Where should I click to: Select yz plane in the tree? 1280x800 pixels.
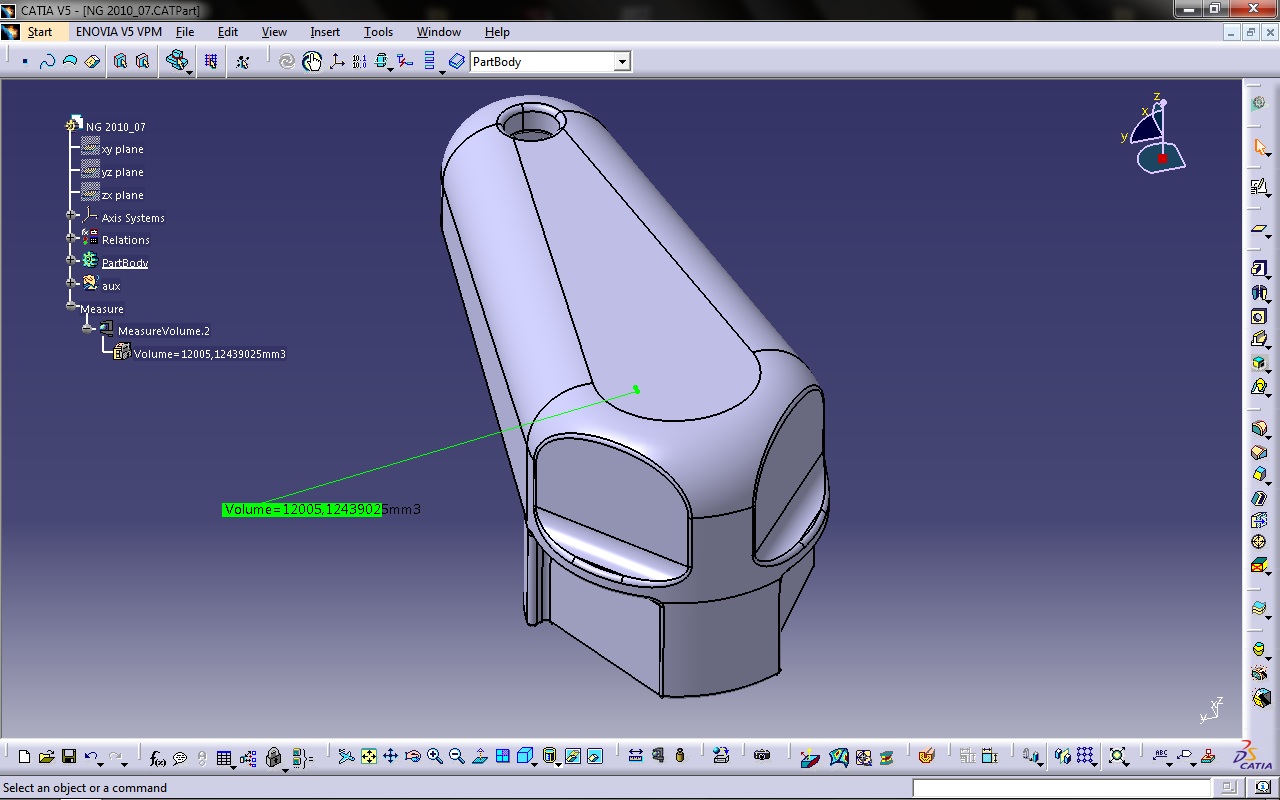[x=122, y=172]
